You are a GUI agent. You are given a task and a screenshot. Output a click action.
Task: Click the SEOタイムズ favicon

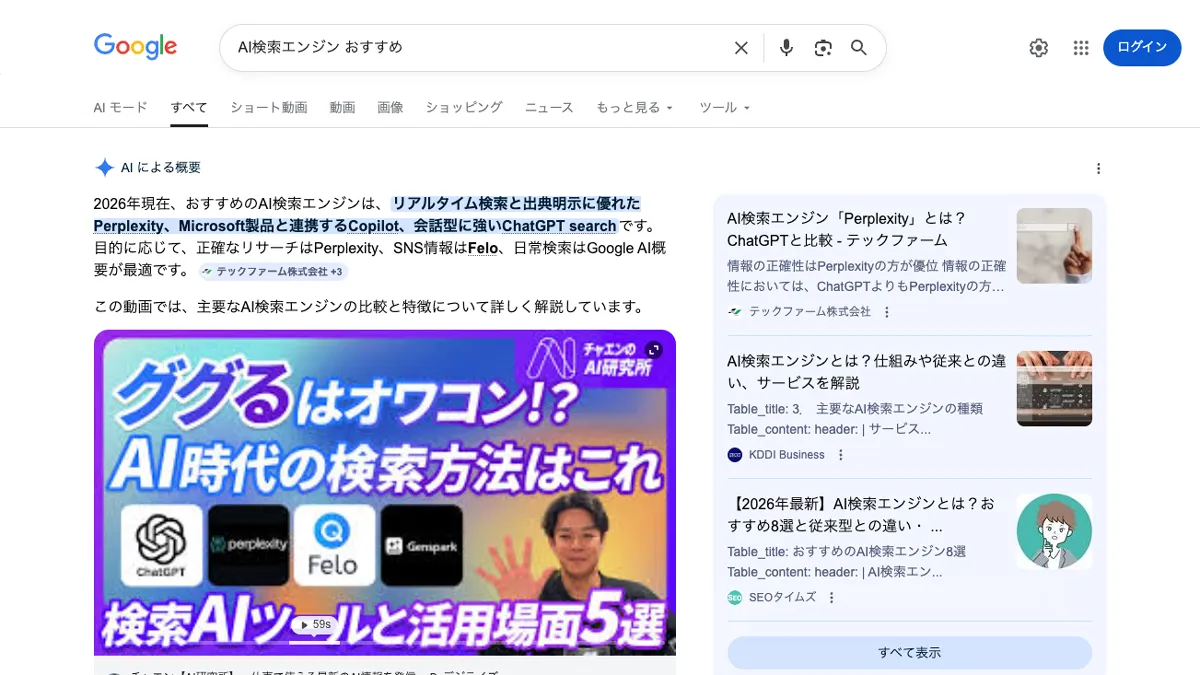735,598
